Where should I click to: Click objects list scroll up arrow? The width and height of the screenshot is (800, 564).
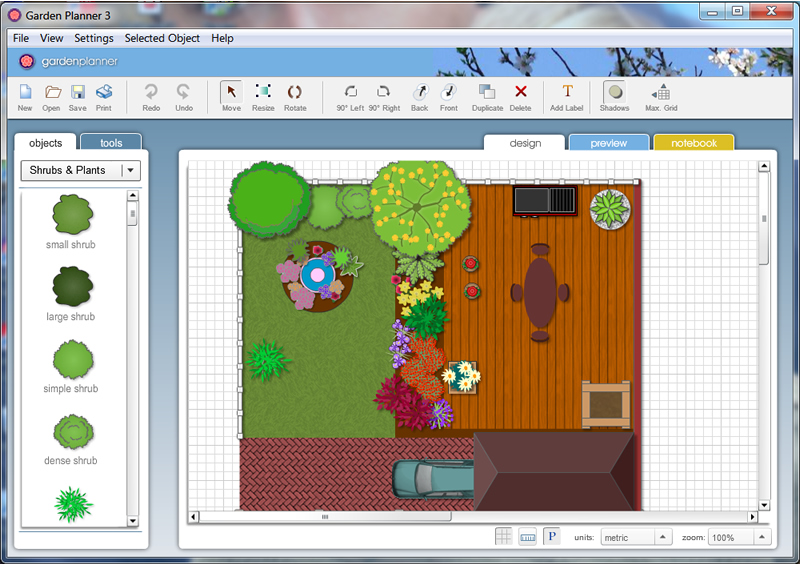tap(133, 195)
